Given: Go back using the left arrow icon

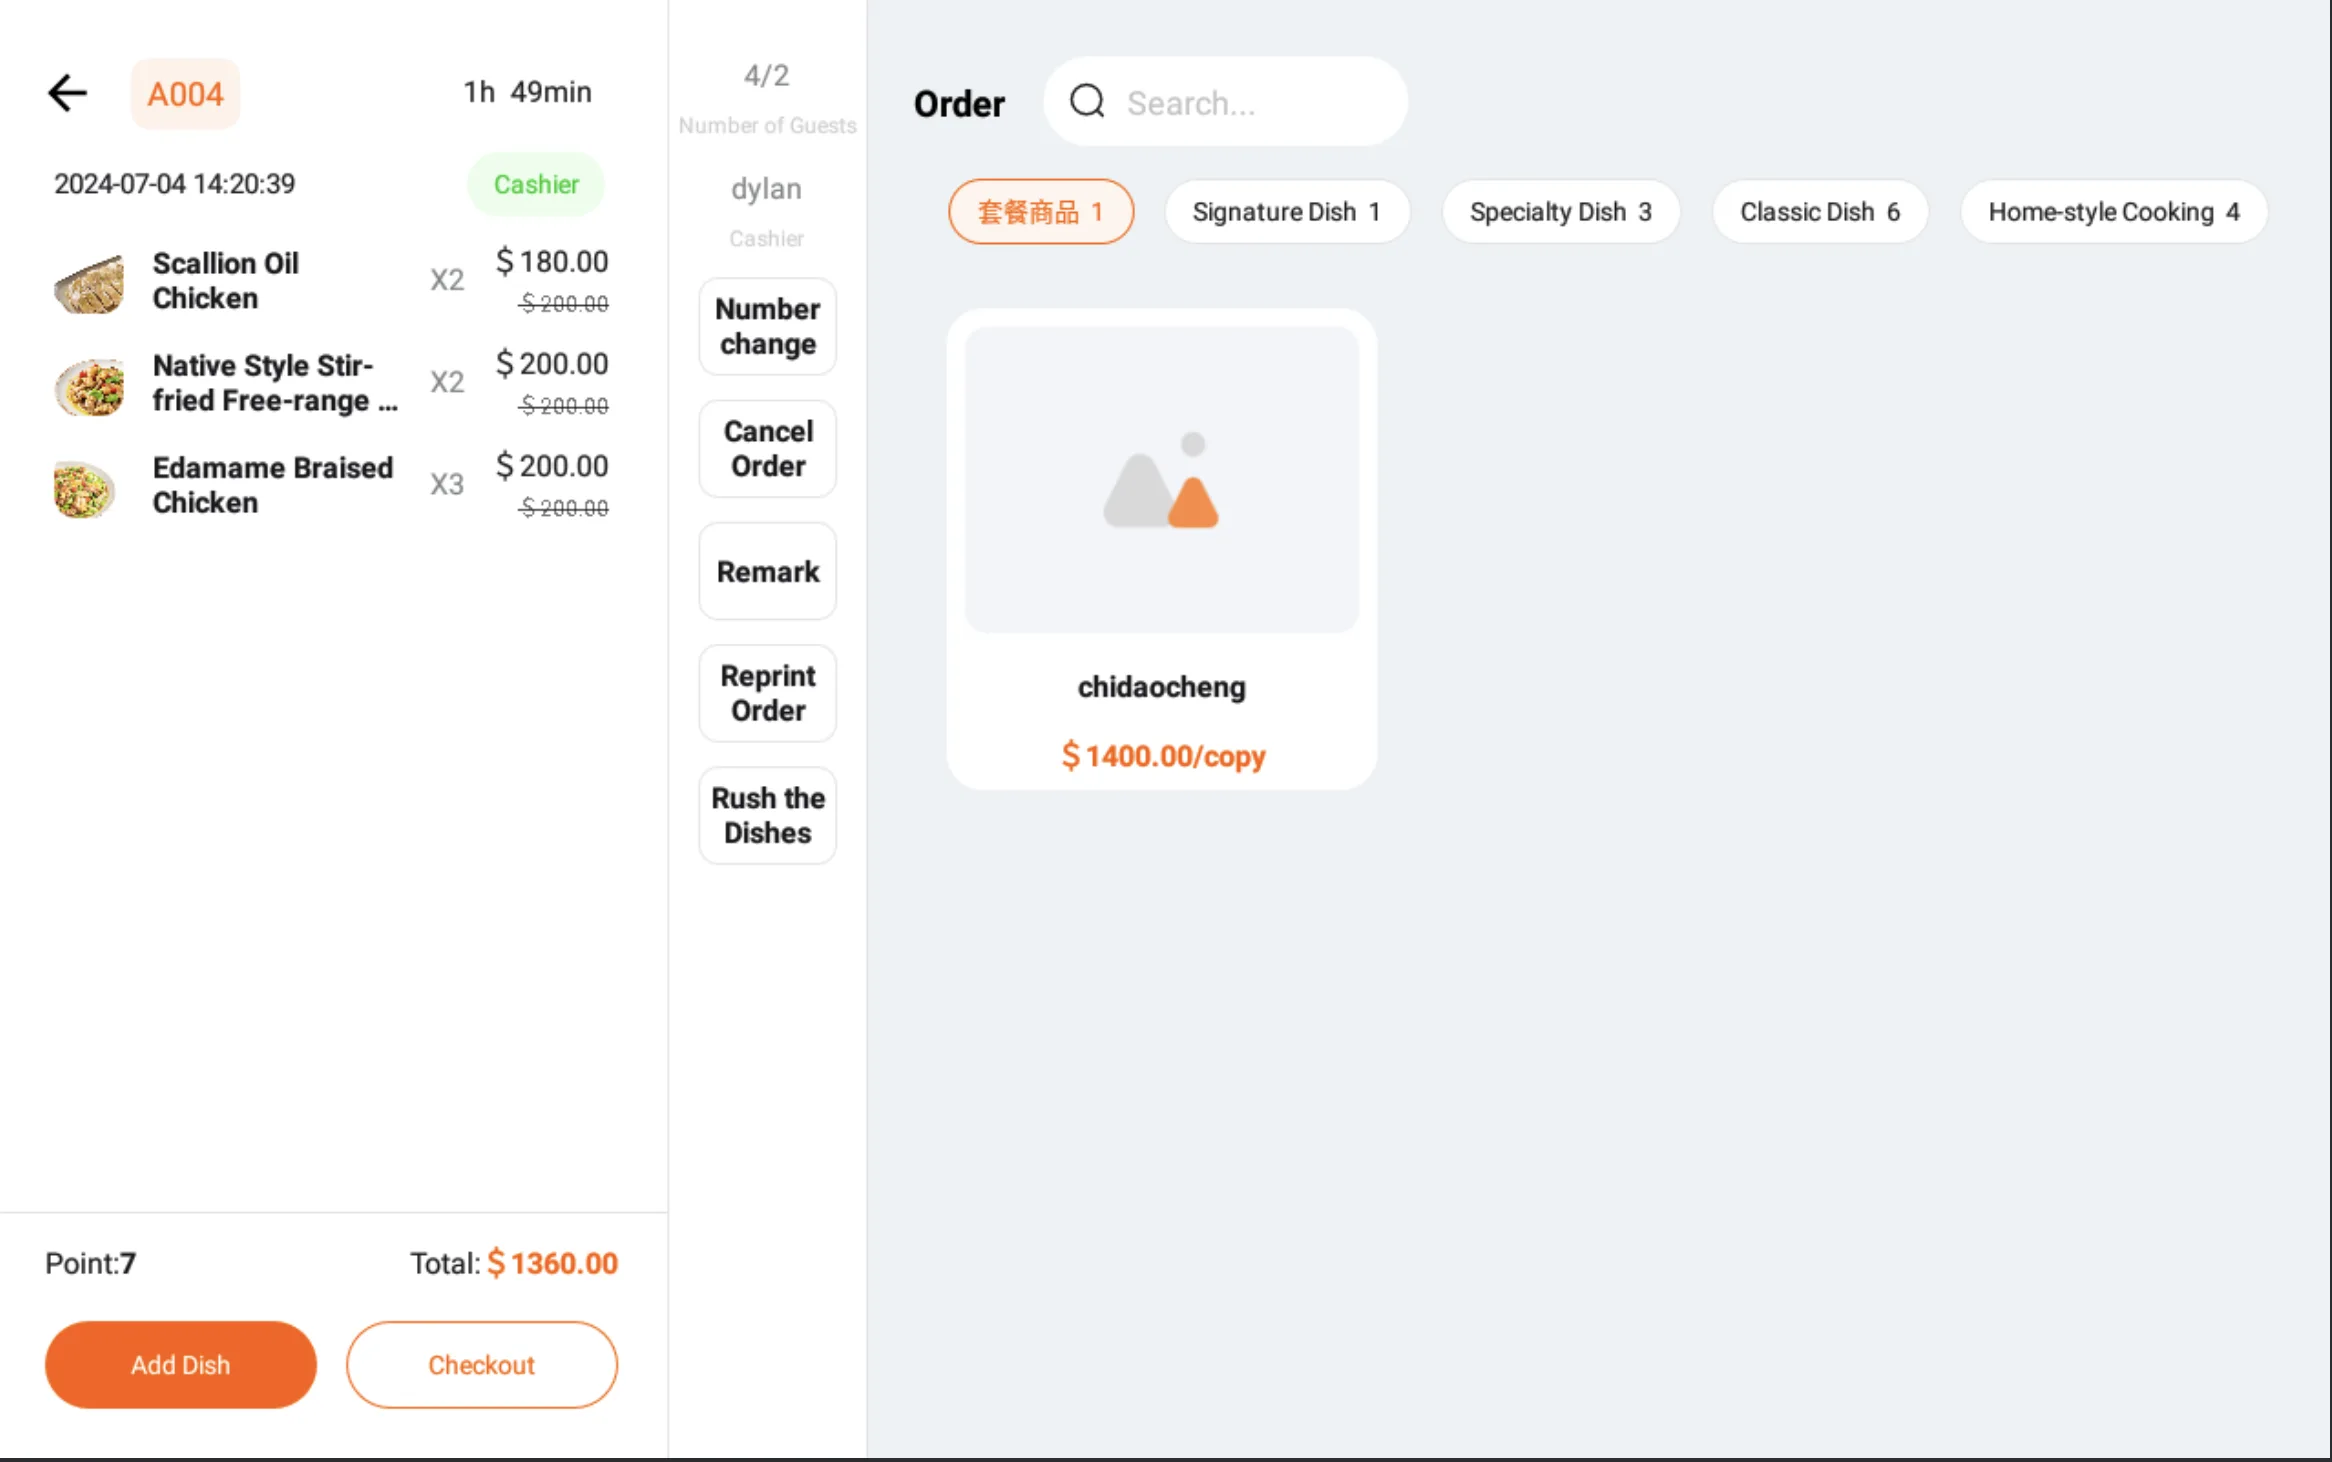Looking at the screenshot, I should coord(68,93).
